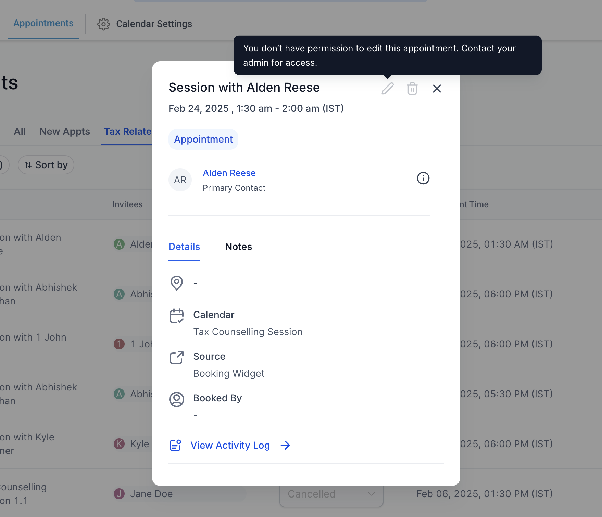Click the Kyle invitee avatar
This screenshot has width=602, height=517.
coord(119,444)
